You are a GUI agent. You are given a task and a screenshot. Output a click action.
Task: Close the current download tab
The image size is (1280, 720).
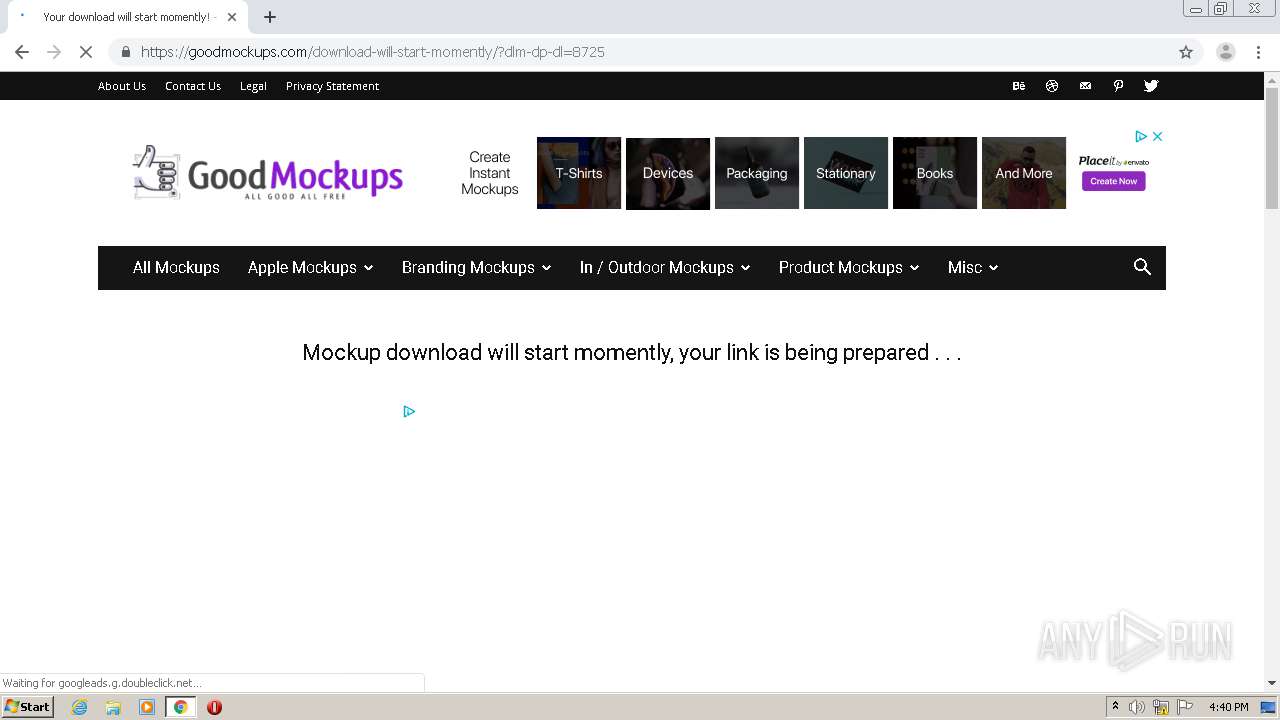coord(232,17)
